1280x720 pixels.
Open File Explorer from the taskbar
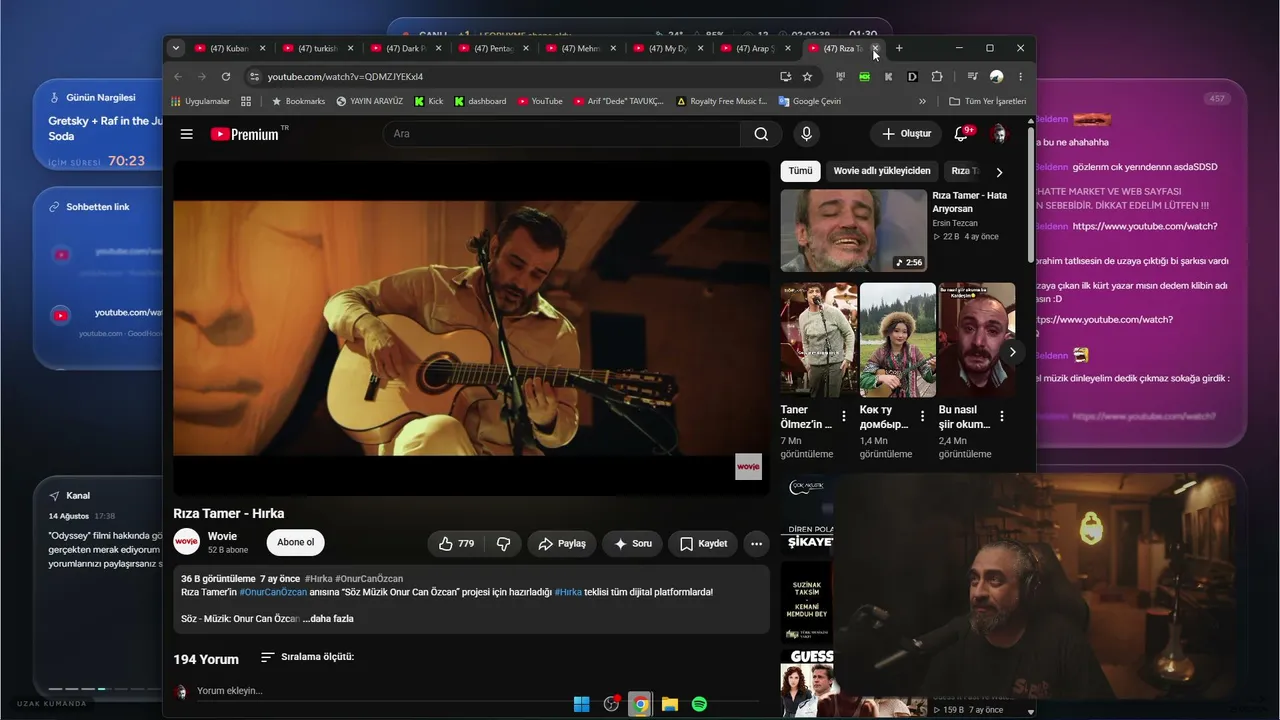click(x=670, y=704)
